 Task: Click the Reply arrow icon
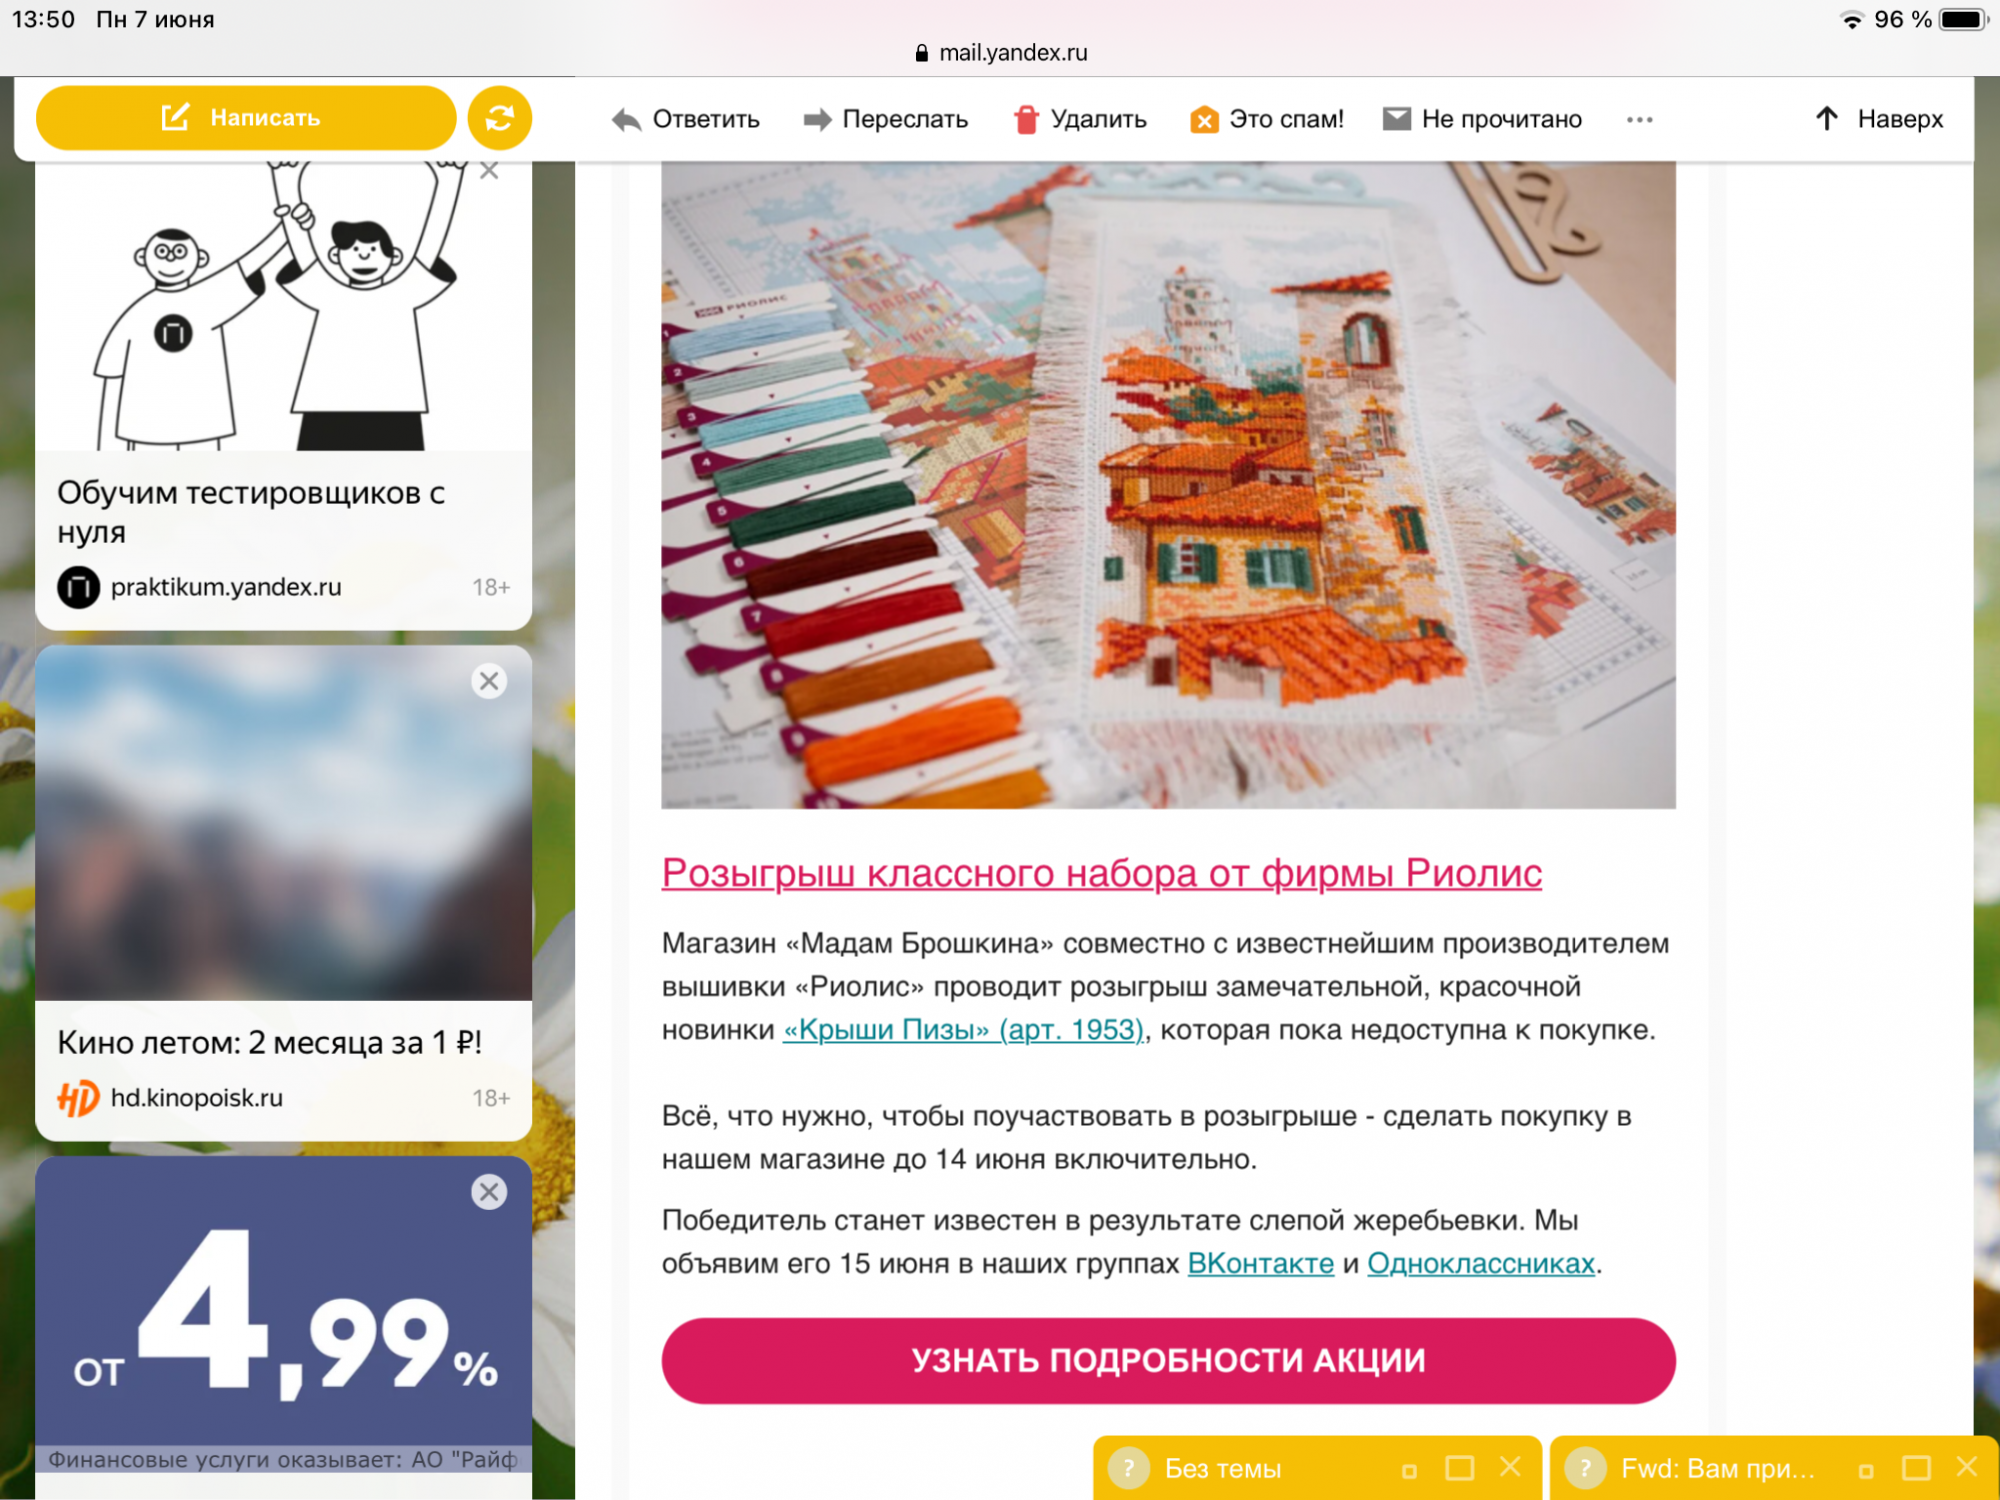point(627,120)
